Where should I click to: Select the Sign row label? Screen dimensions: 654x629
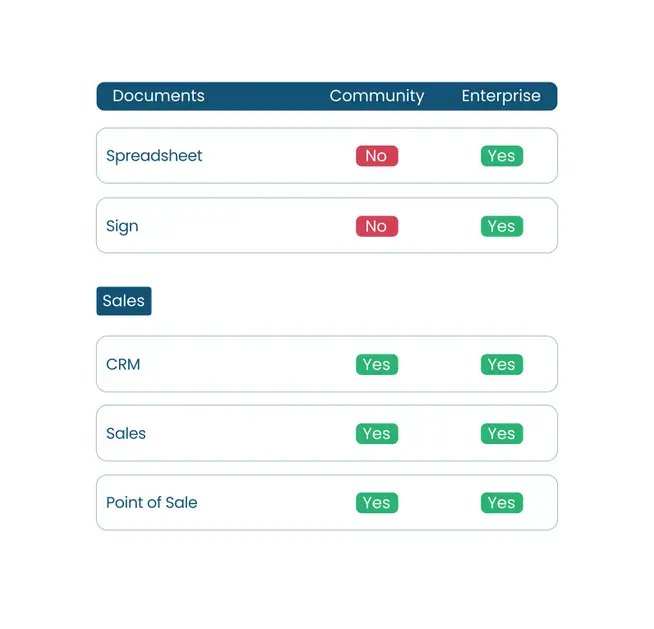pyautogui.click(x=122, y=226)
